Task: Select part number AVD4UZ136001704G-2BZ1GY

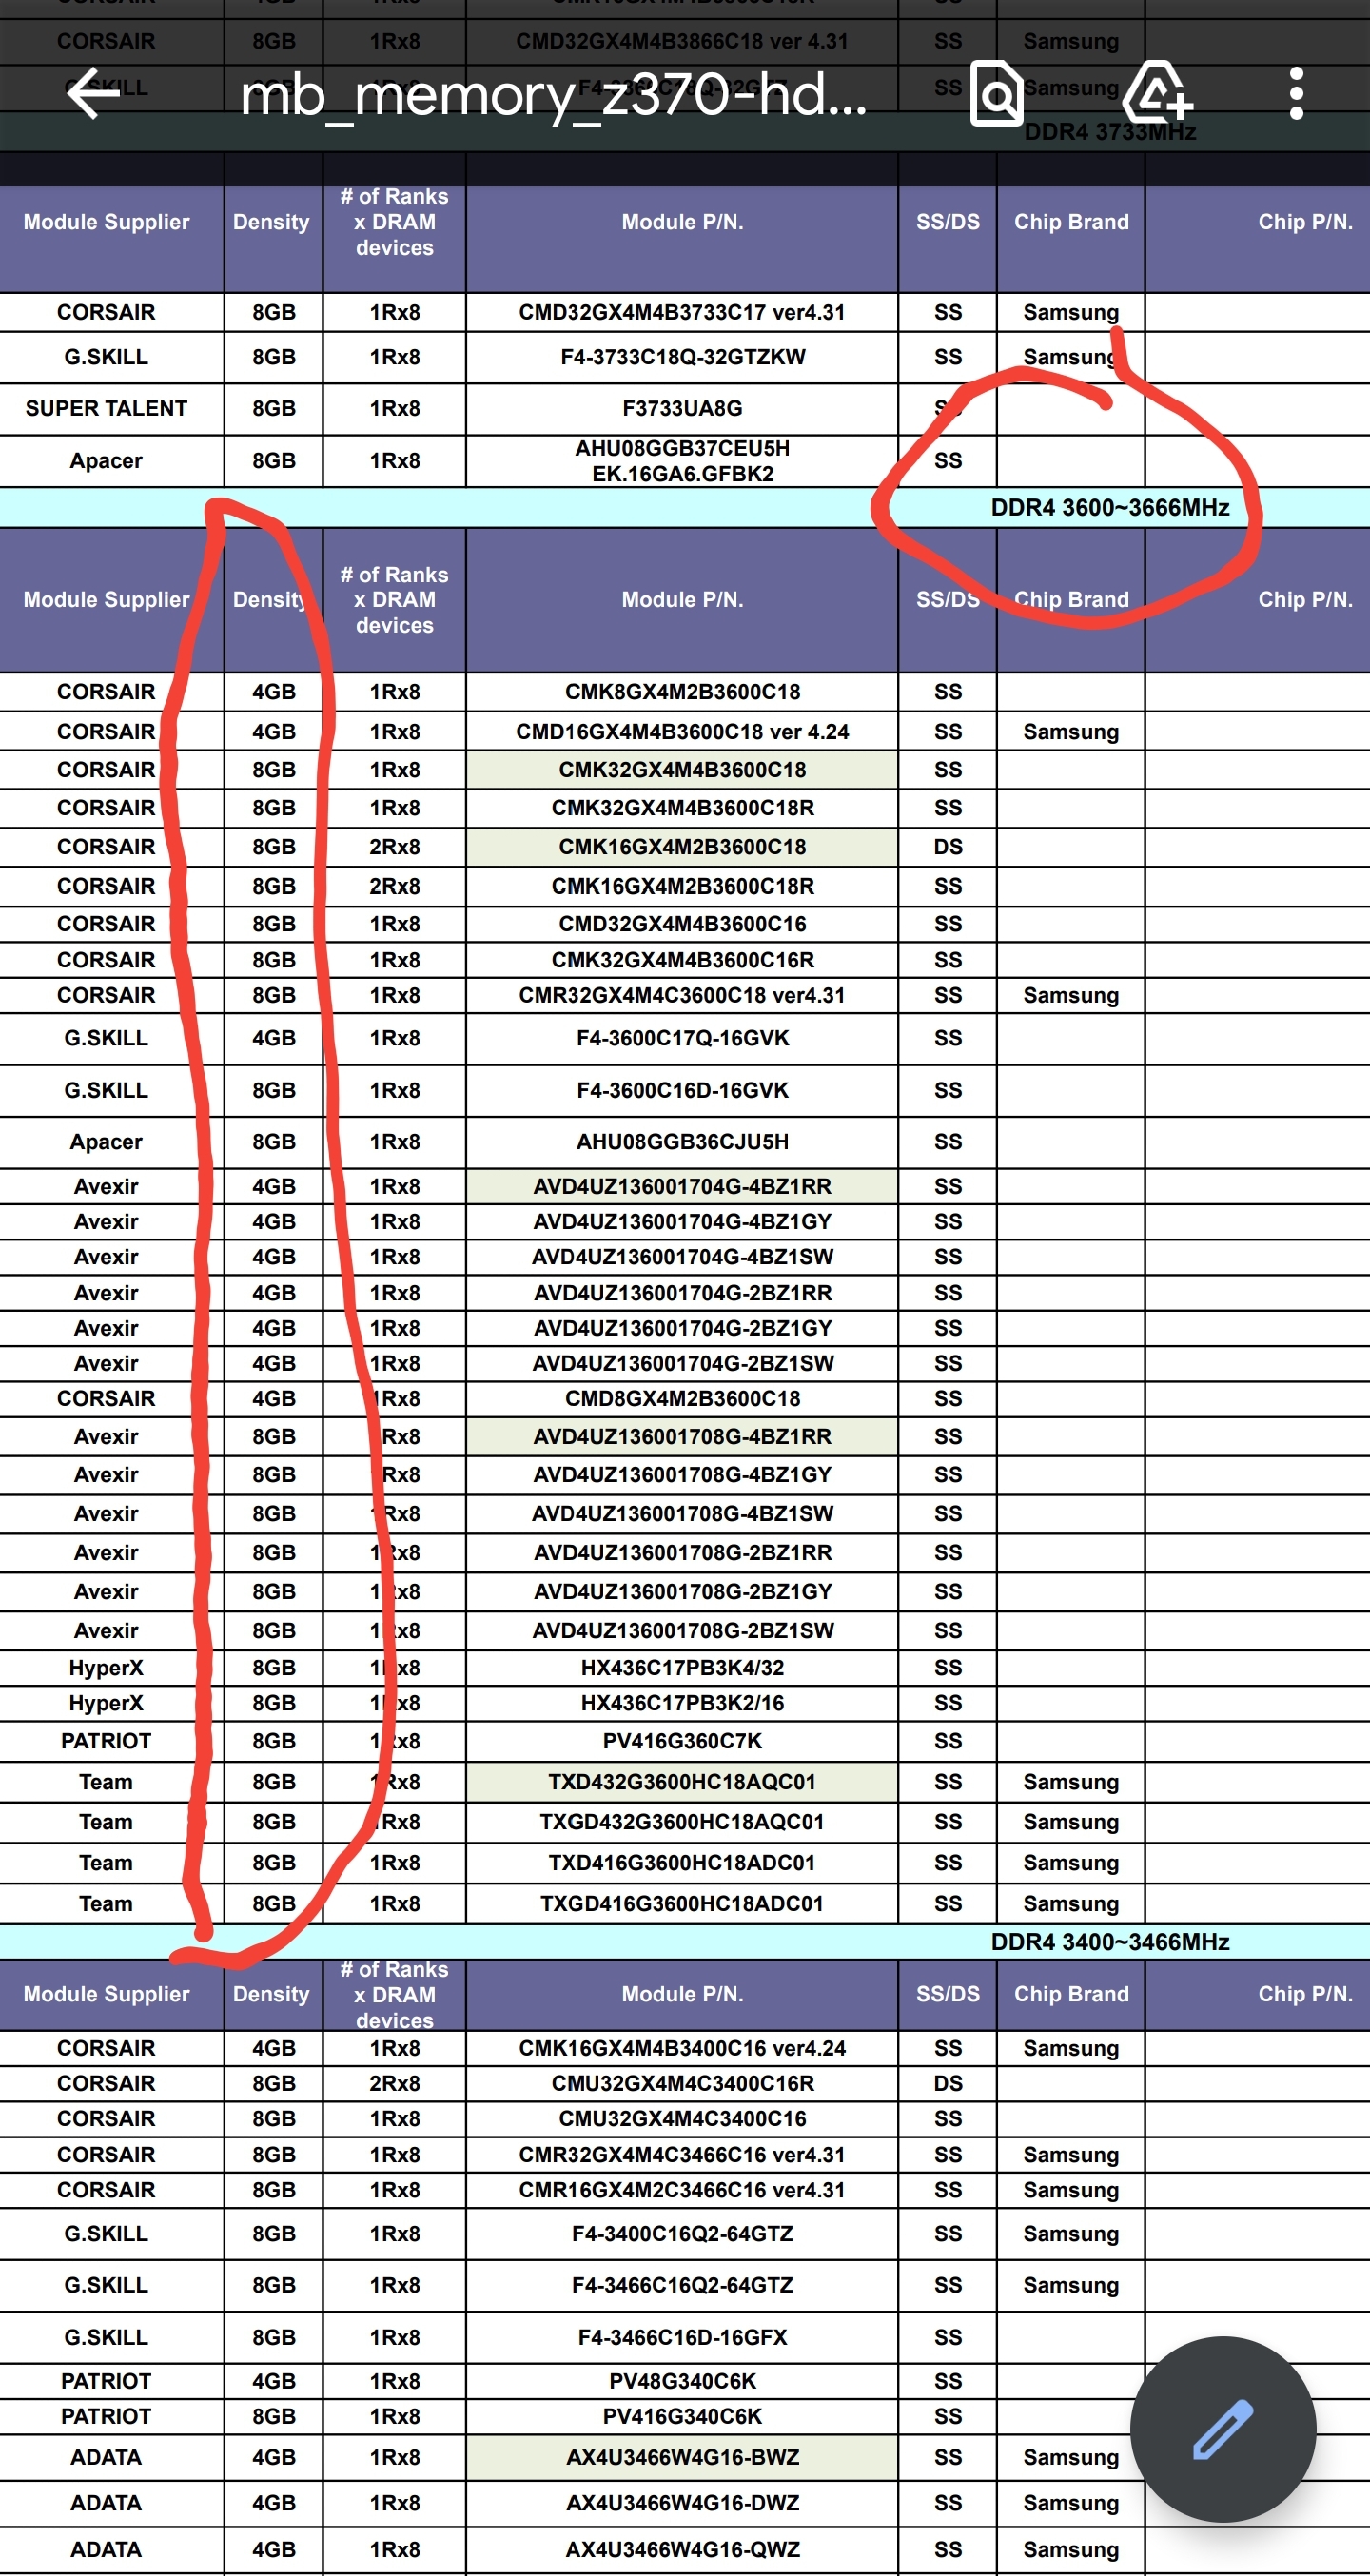Action: 682,1328
